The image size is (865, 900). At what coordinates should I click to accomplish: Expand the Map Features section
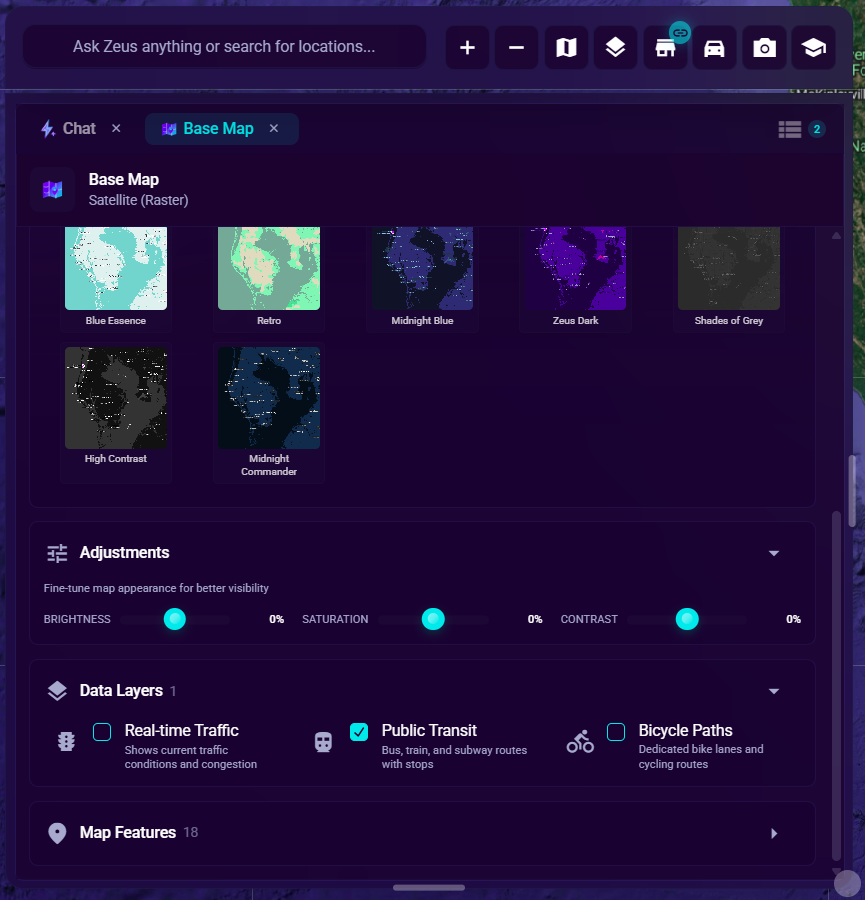pyautogui.click(x=774, y=833)
